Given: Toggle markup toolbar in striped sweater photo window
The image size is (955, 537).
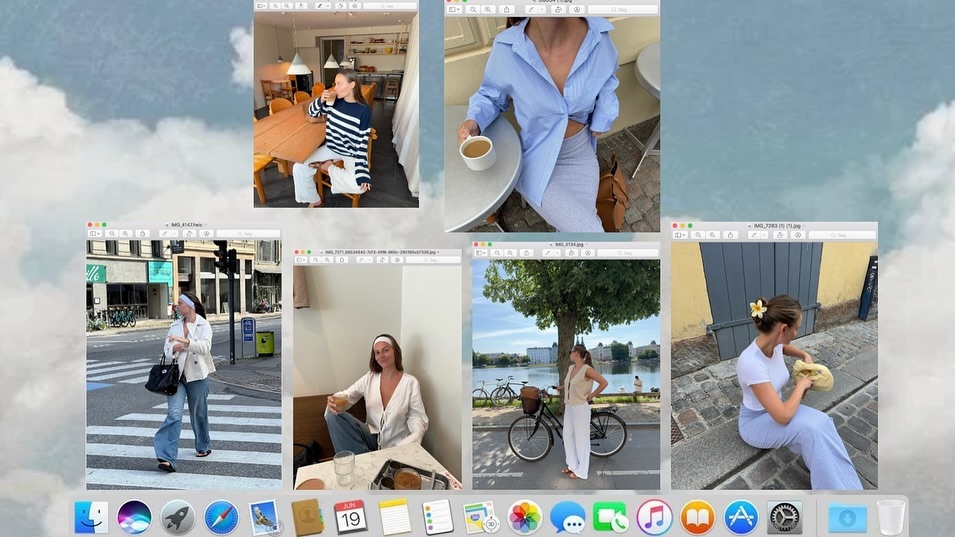Looking at the screenshot, I should click(356, 5).
